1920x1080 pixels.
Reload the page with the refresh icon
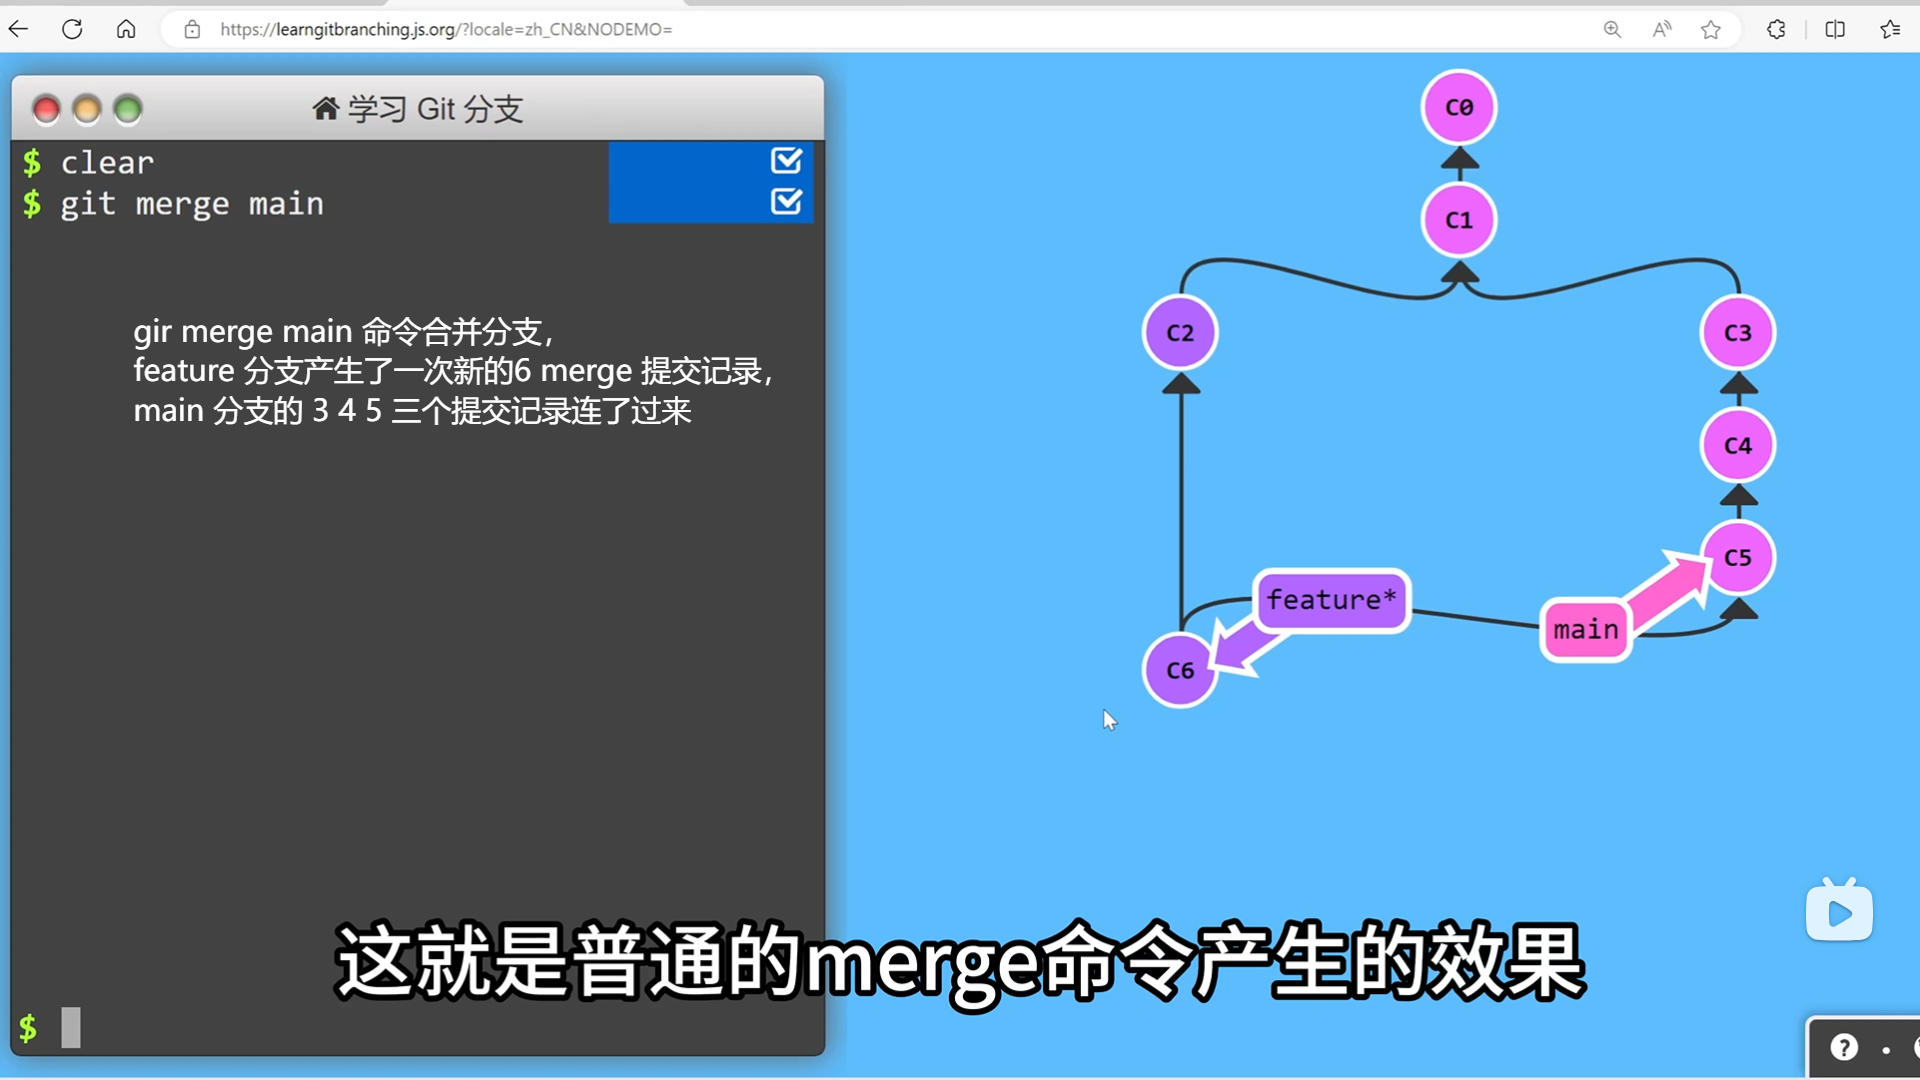tap(72, 29)
